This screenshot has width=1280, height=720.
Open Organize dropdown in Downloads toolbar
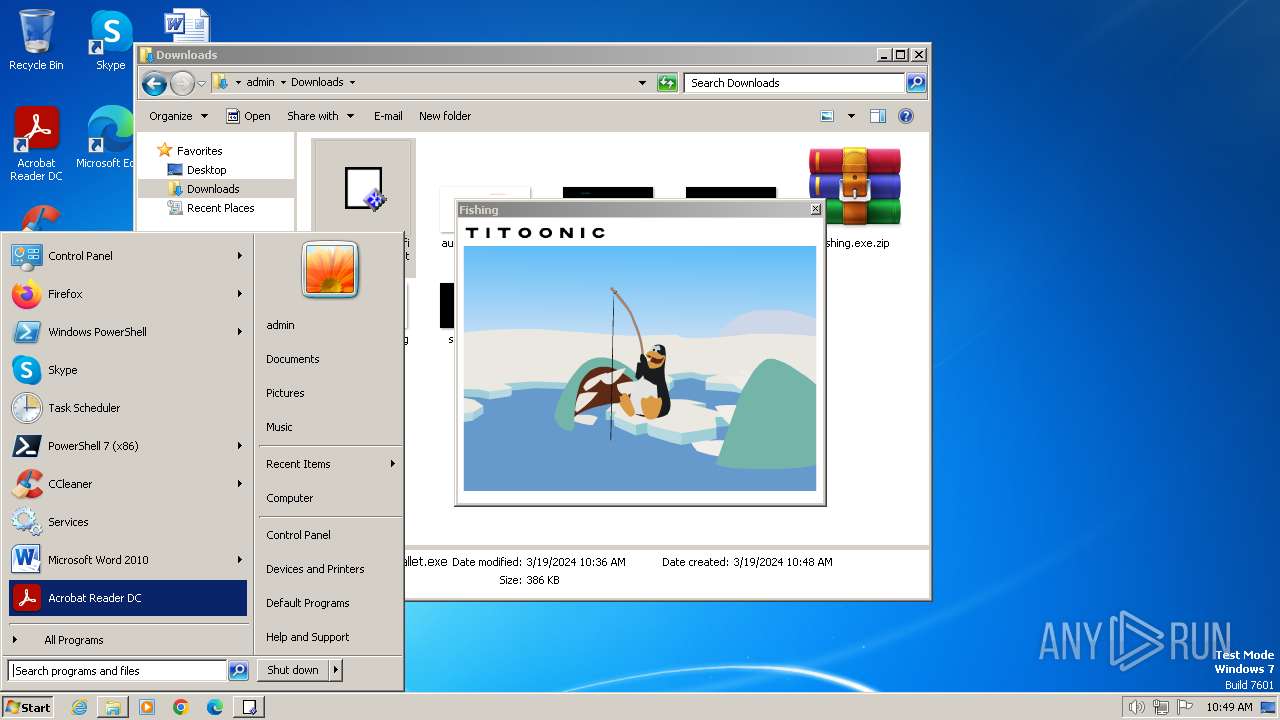click(178, 116)
